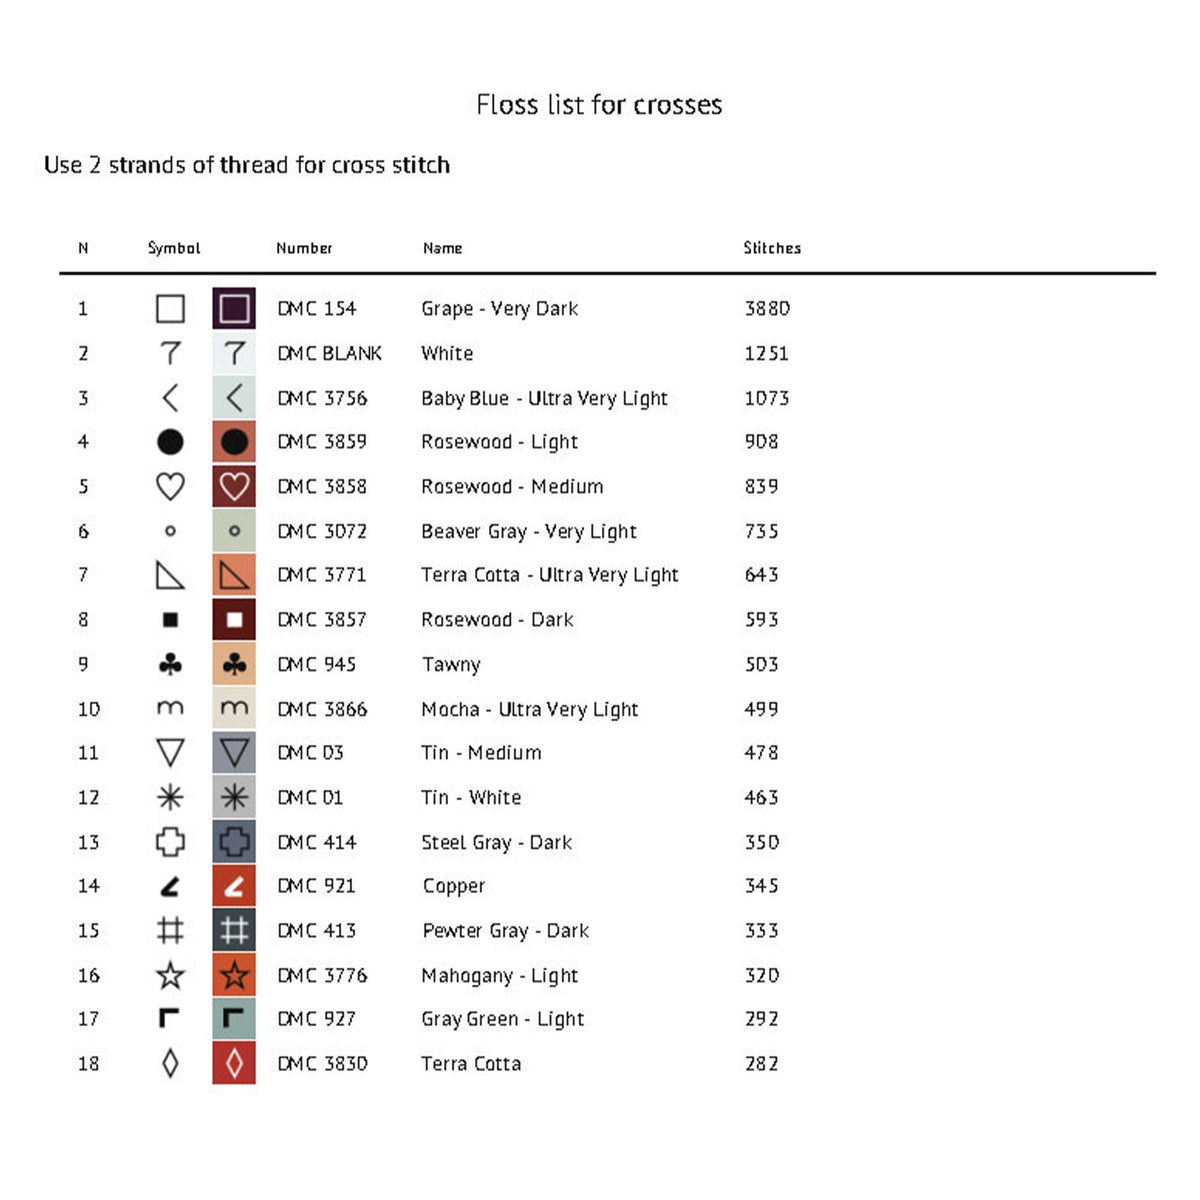Select the 3880 stitch count value
The width and height of the screenshot is (1200, 1200).
767,308
